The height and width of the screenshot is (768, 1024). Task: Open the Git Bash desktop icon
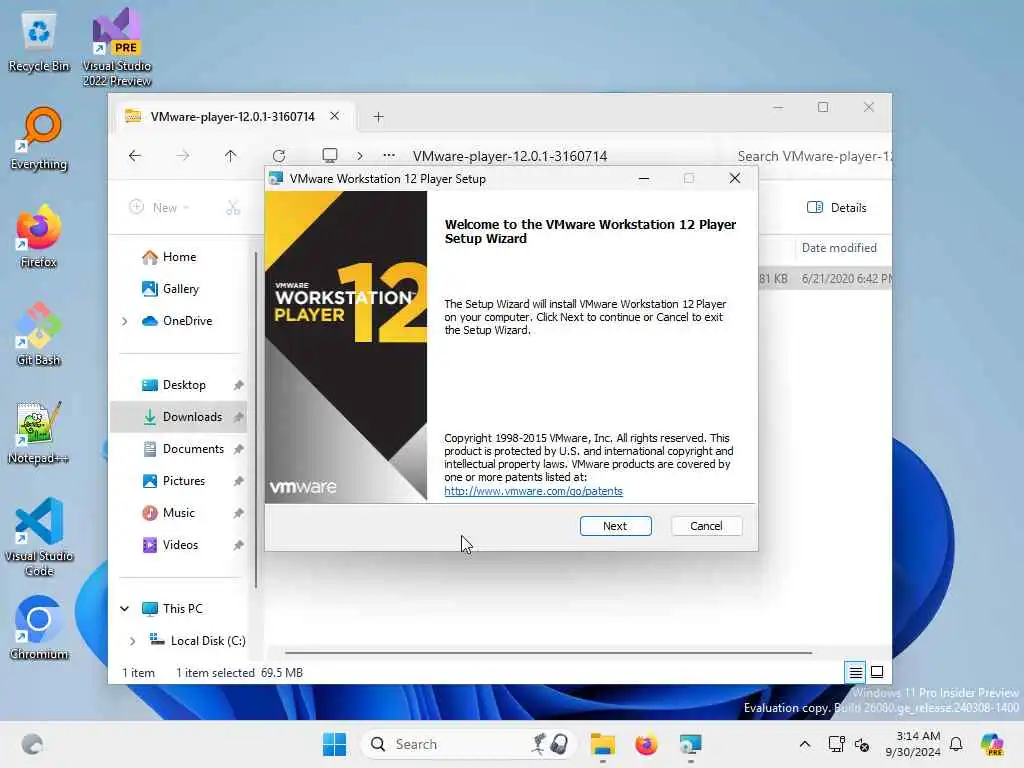click(39, 335)
